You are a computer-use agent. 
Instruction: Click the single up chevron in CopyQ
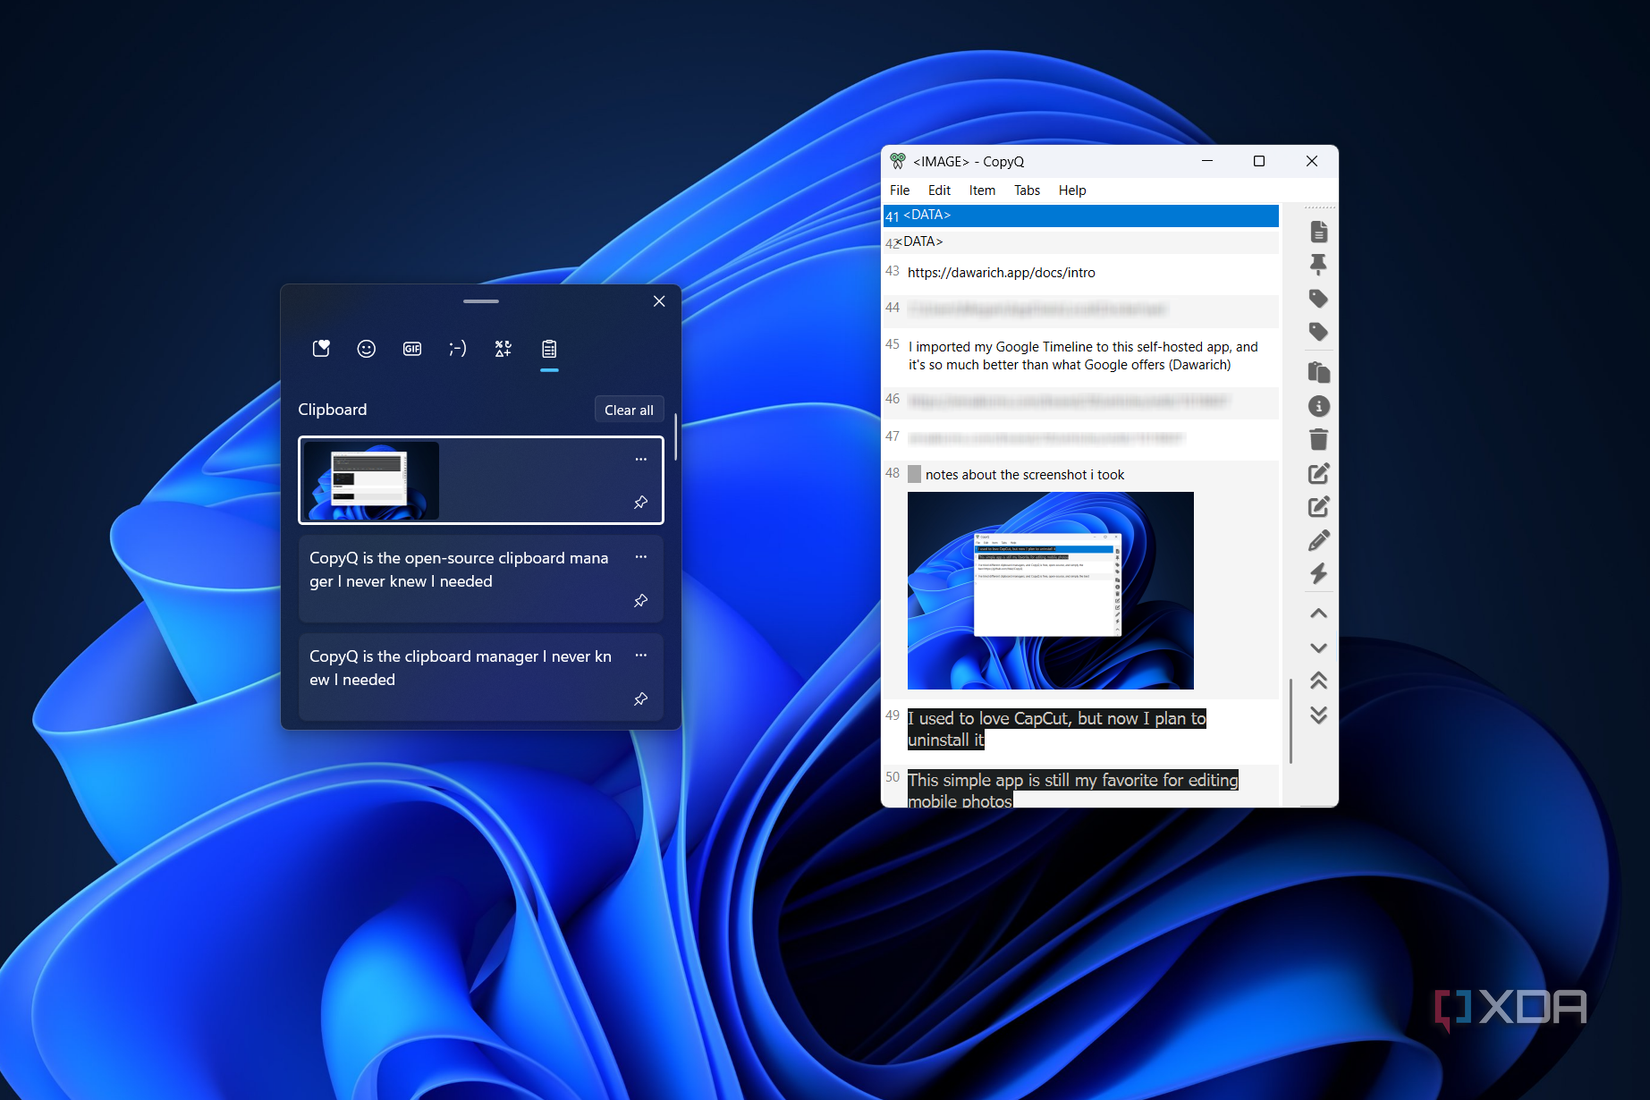point(1318,614)
